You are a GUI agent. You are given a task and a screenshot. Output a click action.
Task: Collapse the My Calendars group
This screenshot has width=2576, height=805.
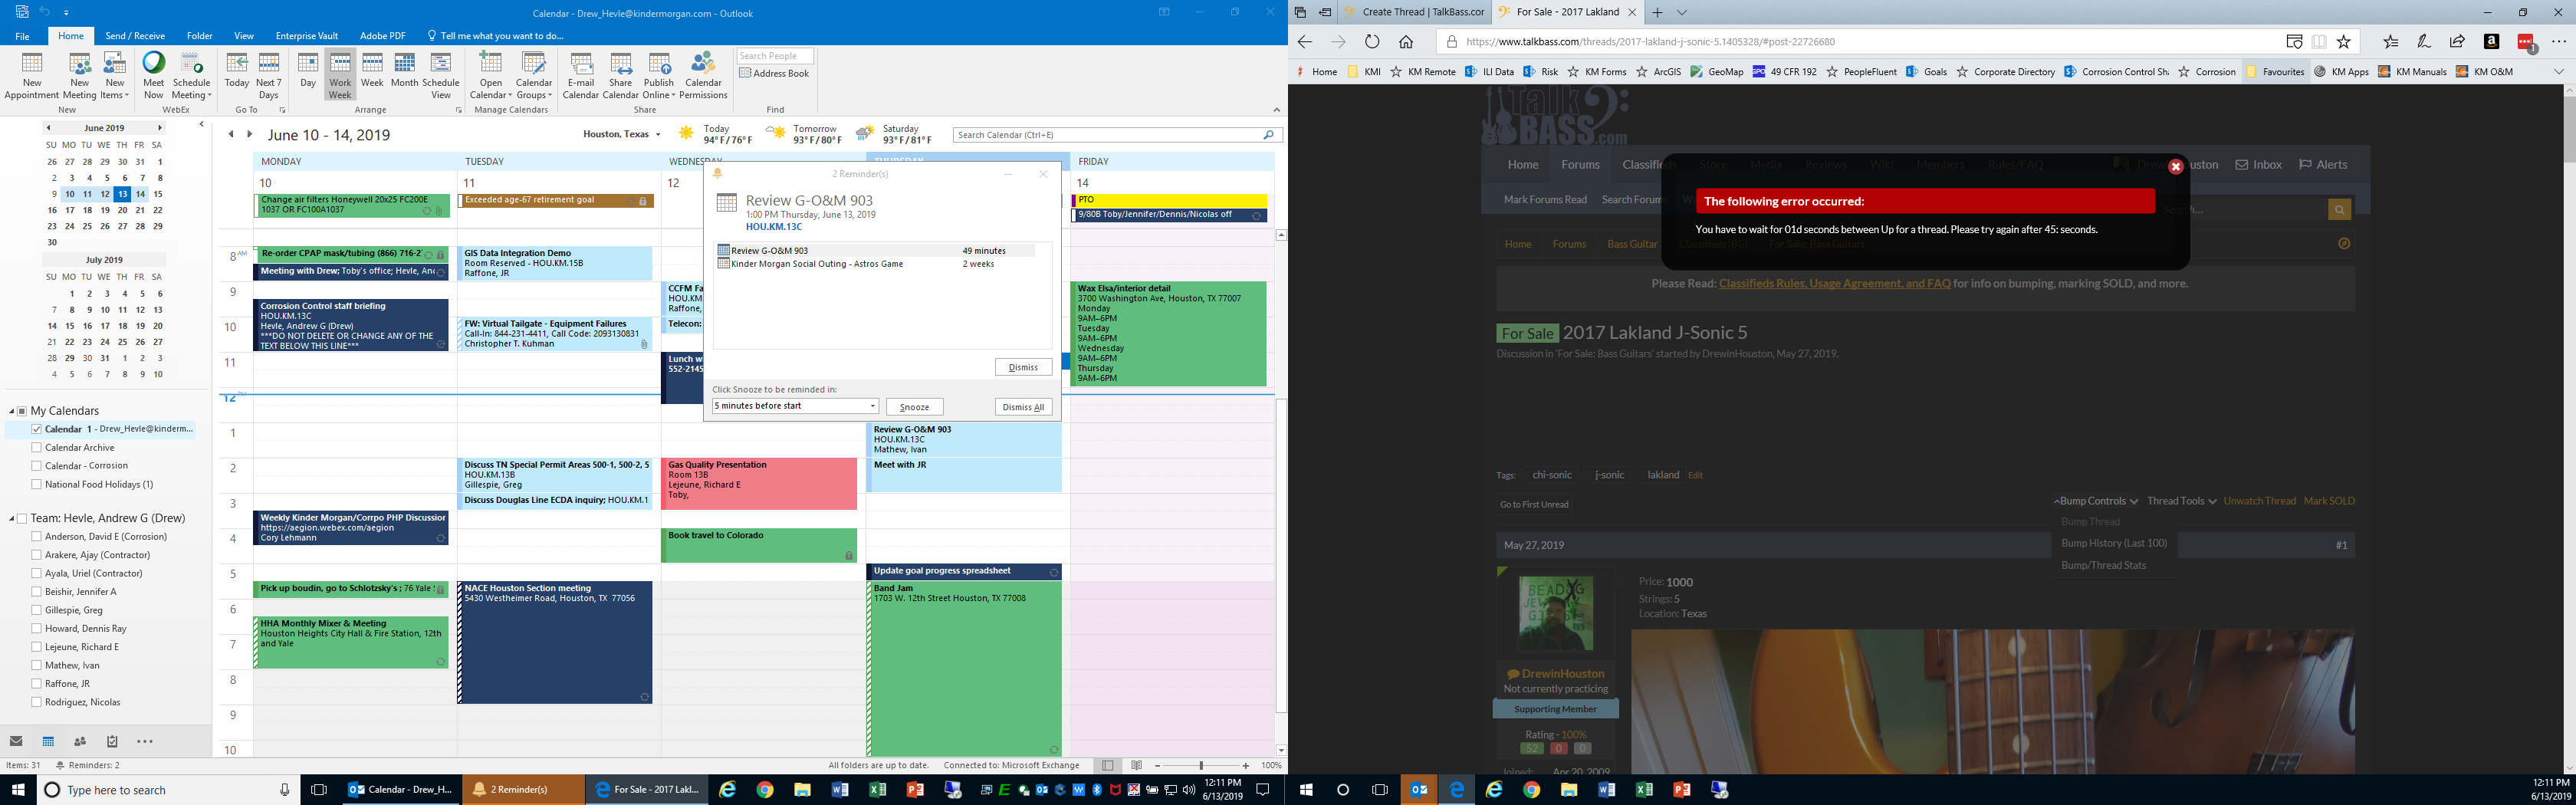[x=12, y=411]
